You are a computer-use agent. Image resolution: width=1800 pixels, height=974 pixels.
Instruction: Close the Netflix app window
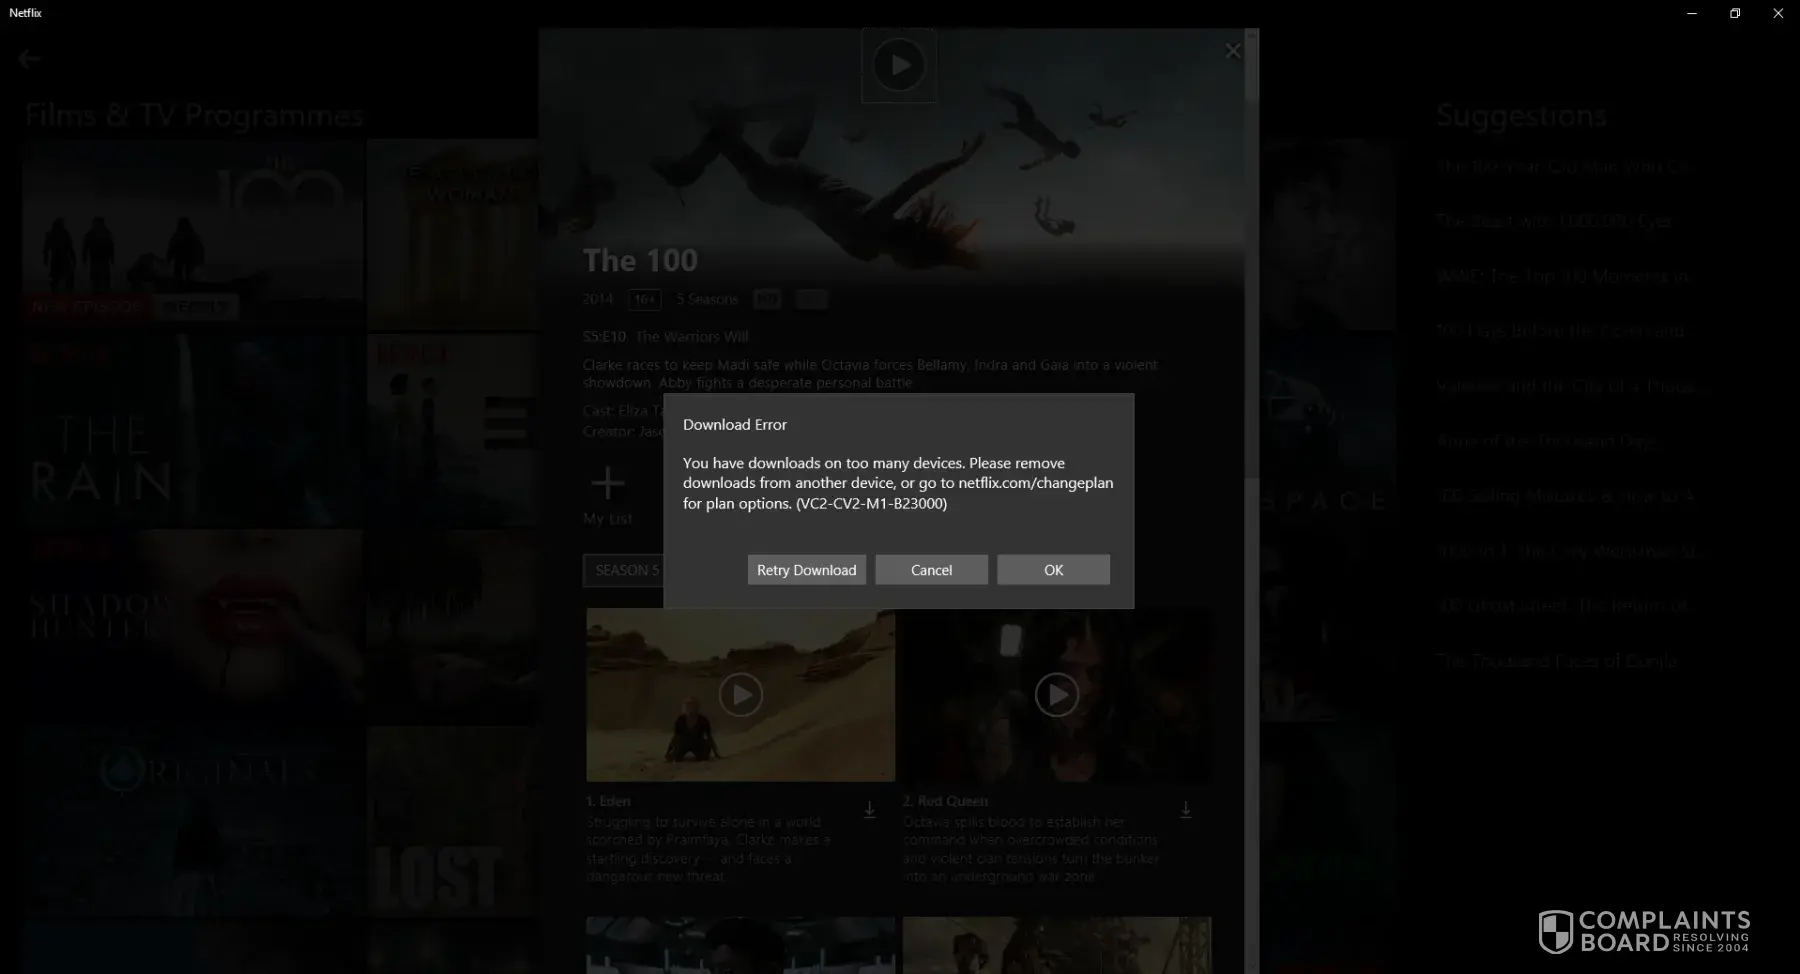point(1778,13)
